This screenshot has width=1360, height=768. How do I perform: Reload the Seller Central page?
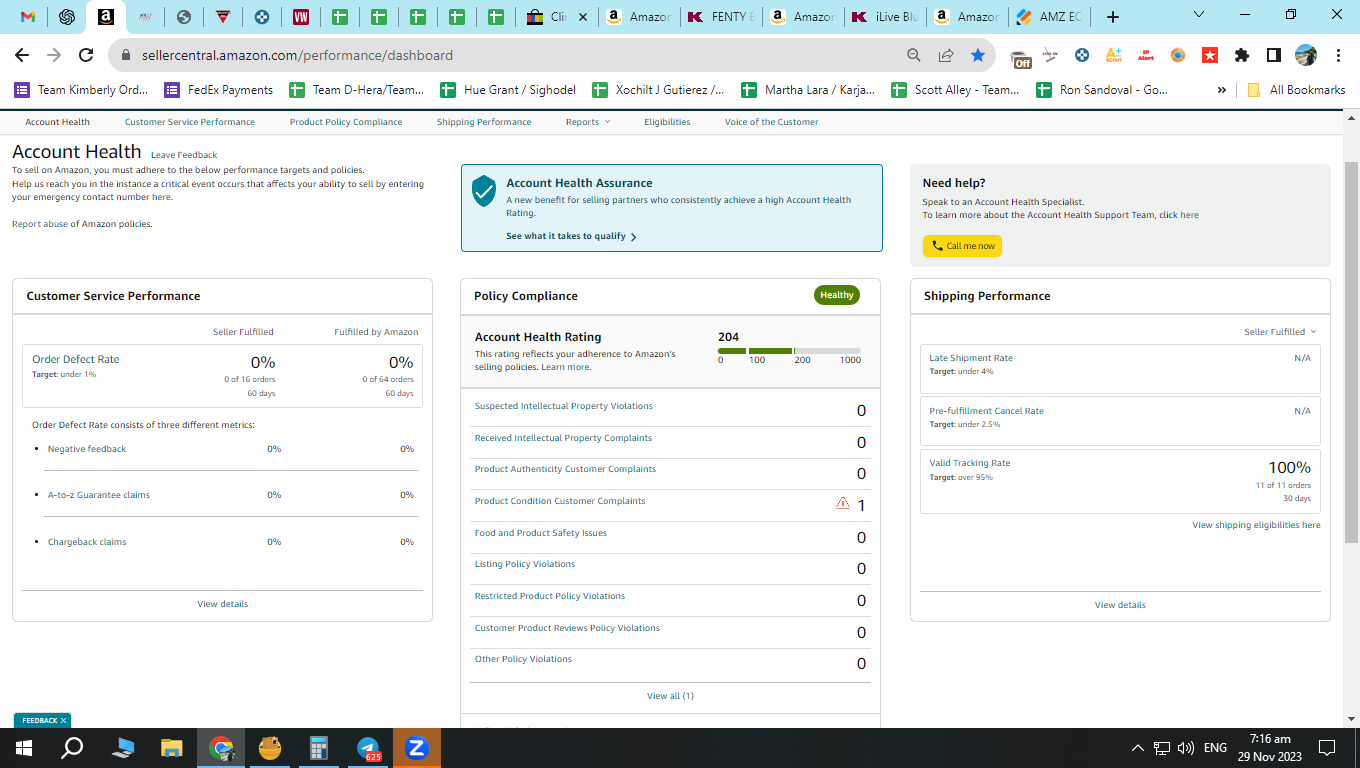[86, 55]
